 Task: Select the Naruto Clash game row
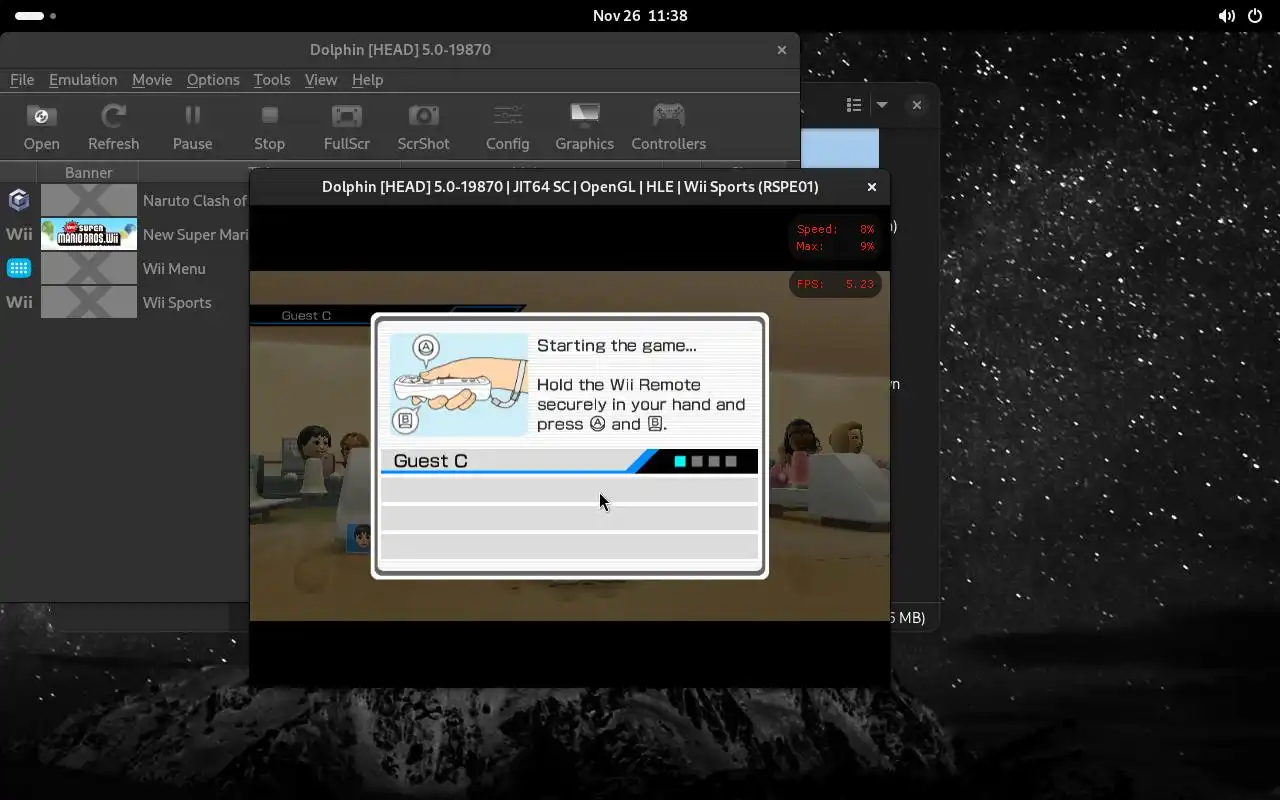click(124, 200)
